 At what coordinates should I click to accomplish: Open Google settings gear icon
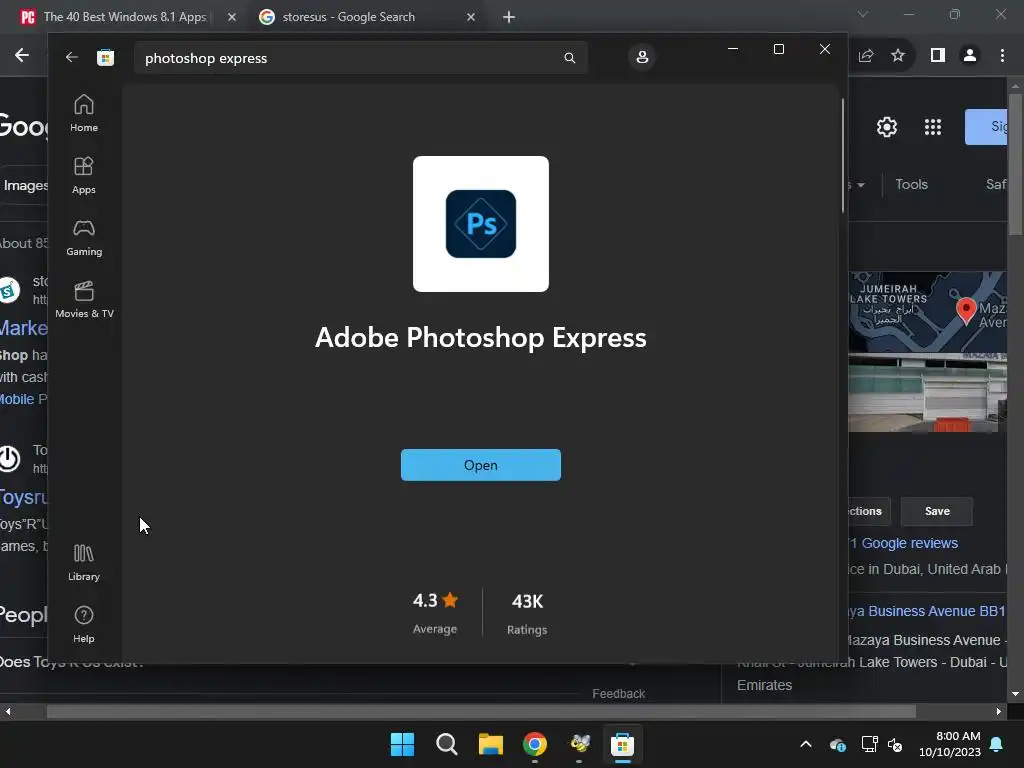(887, 127)
